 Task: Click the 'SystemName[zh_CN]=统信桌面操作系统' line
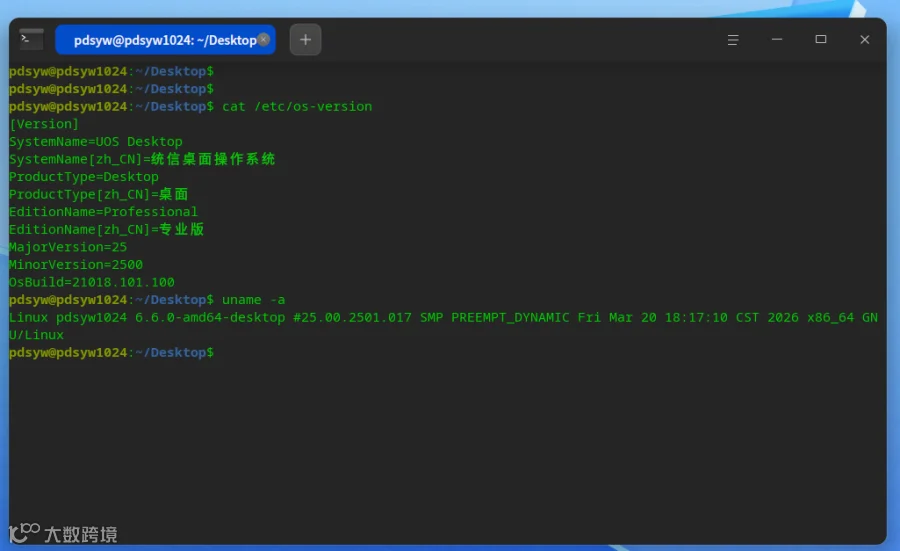[x=142, y=159]
